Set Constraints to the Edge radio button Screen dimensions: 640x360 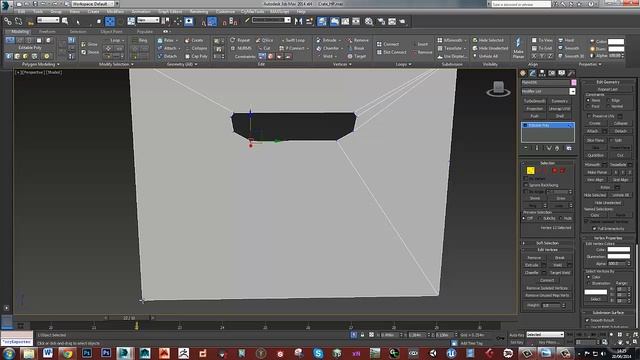(608, 100)
